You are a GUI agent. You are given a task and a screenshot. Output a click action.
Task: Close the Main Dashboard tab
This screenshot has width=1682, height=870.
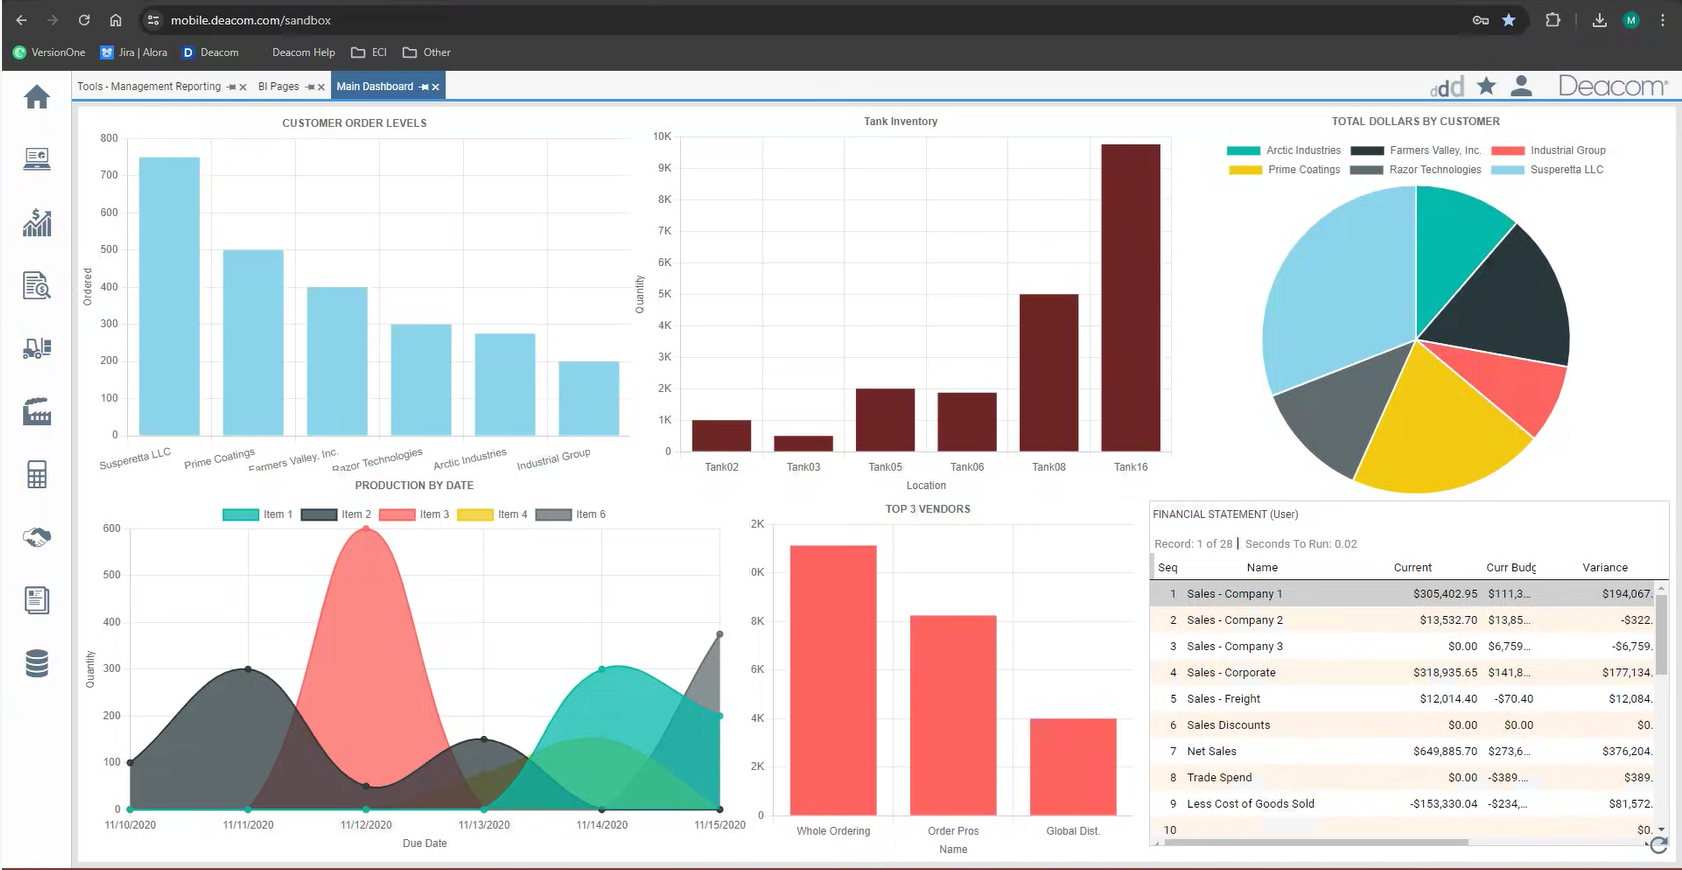(436, 88)
